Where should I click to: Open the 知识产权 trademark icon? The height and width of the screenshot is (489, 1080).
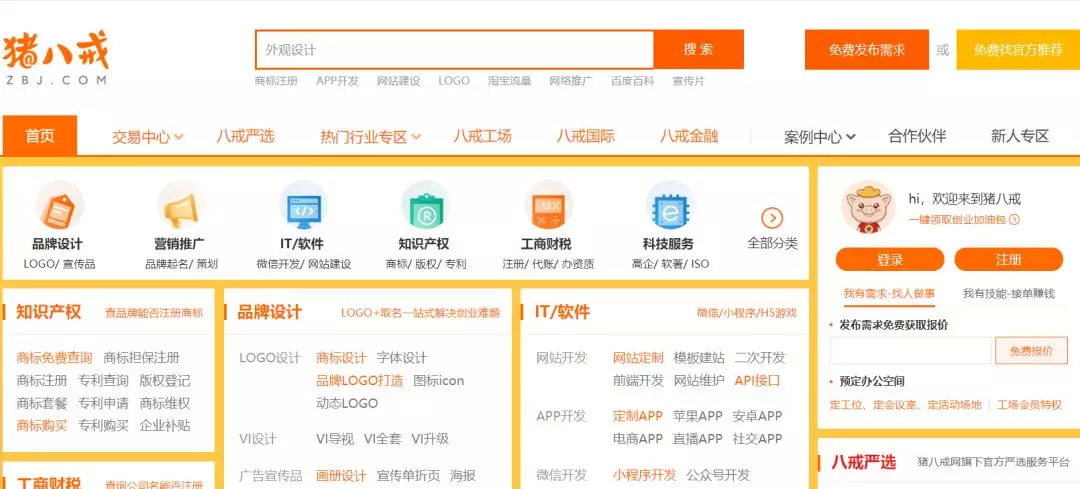click(x=424, y=207)
